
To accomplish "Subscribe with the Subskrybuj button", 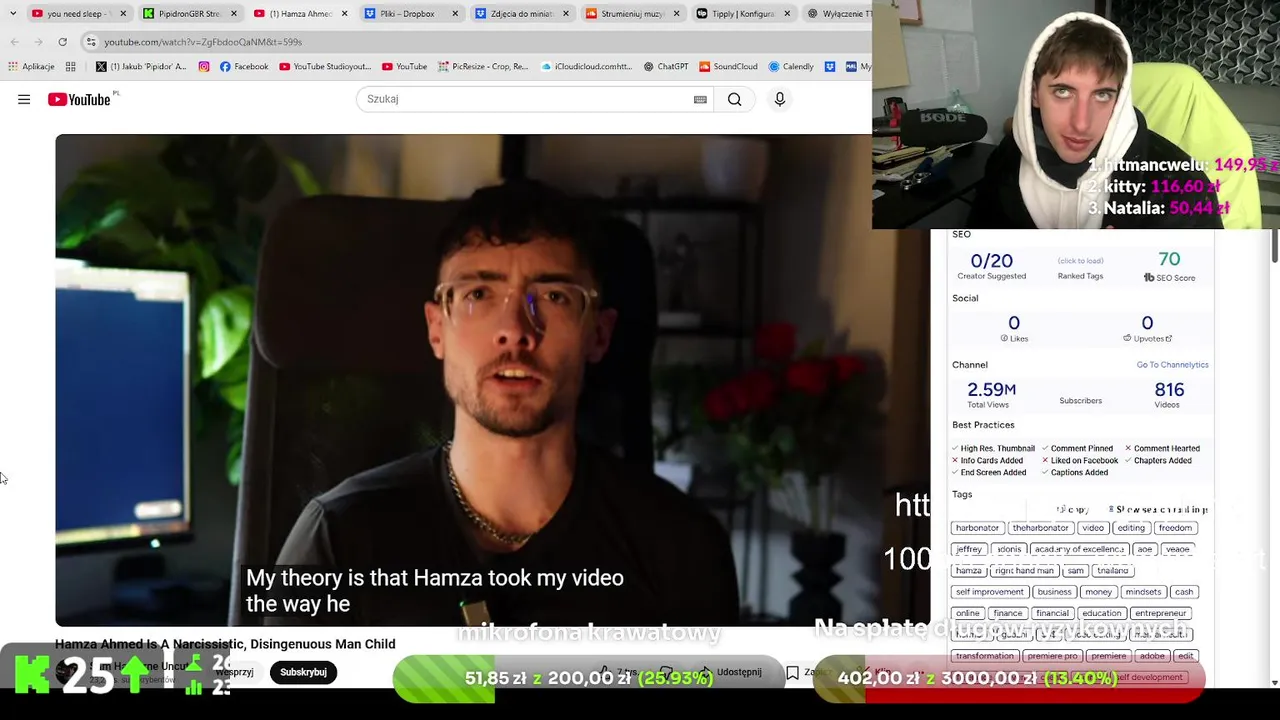I will [x=303, y=672].
